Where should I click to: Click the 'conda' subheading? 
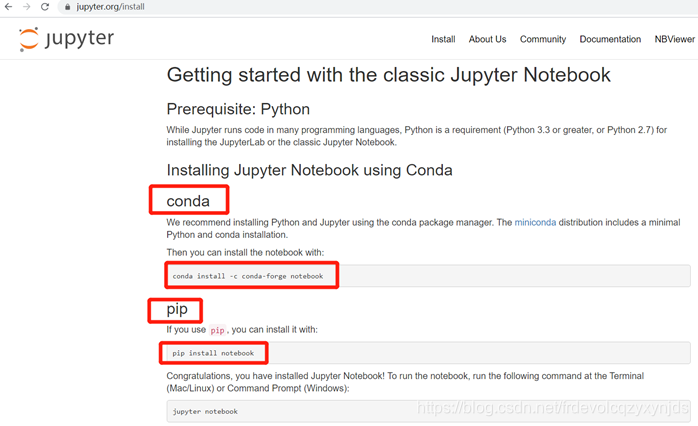tap(188, 201)
